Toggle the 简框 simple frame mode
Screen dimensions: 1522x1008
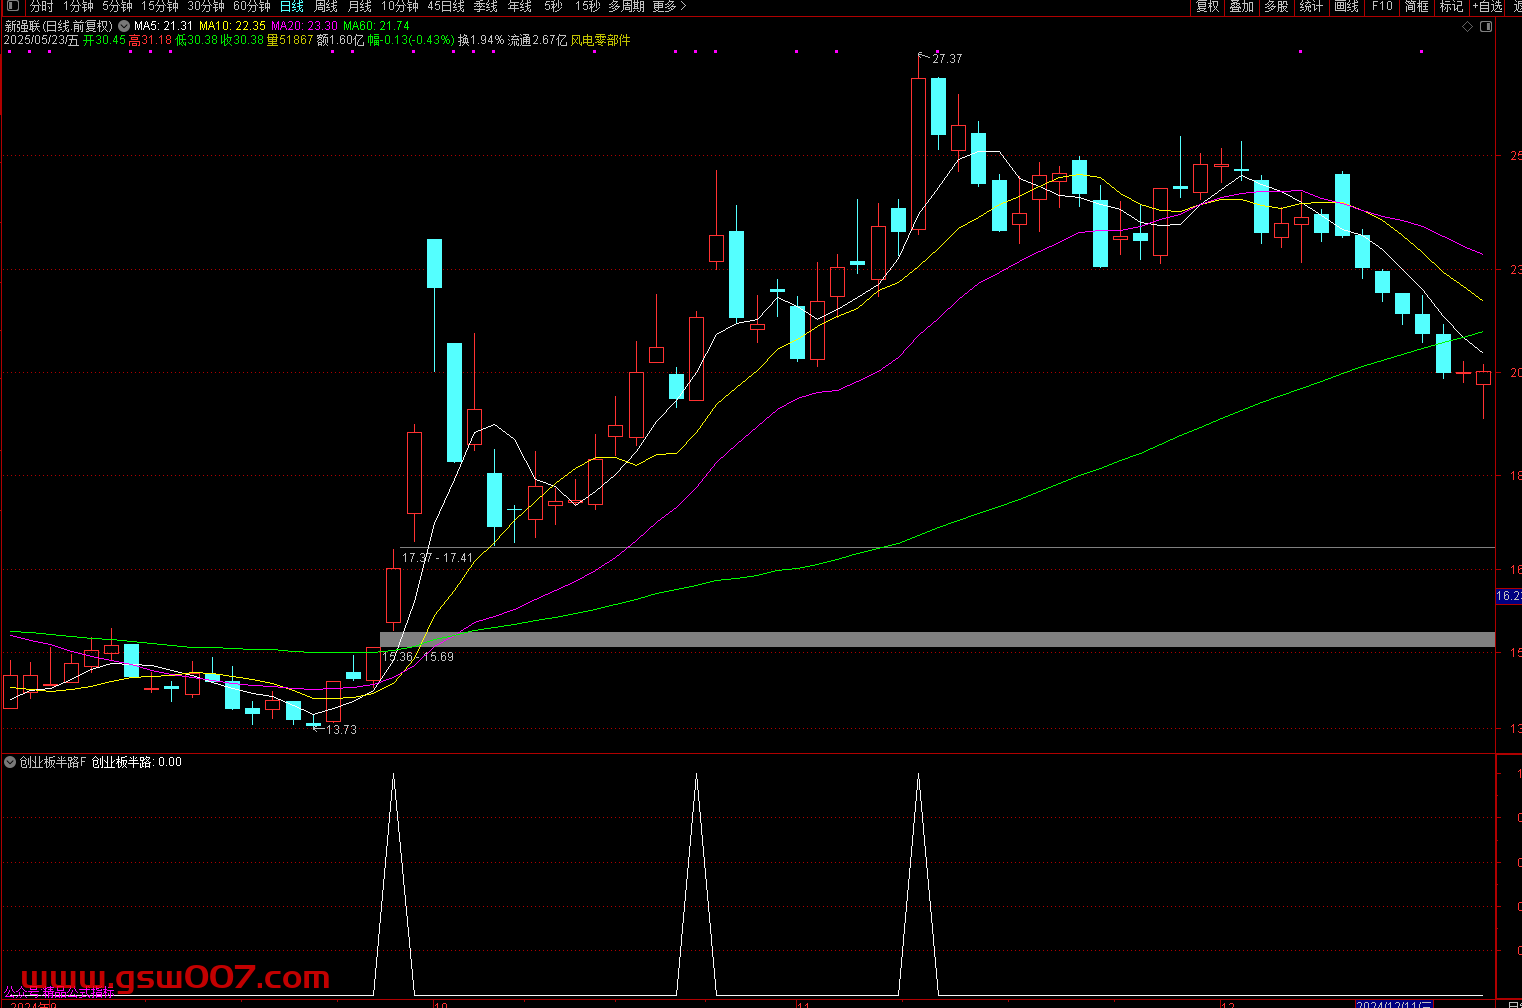1416,6
